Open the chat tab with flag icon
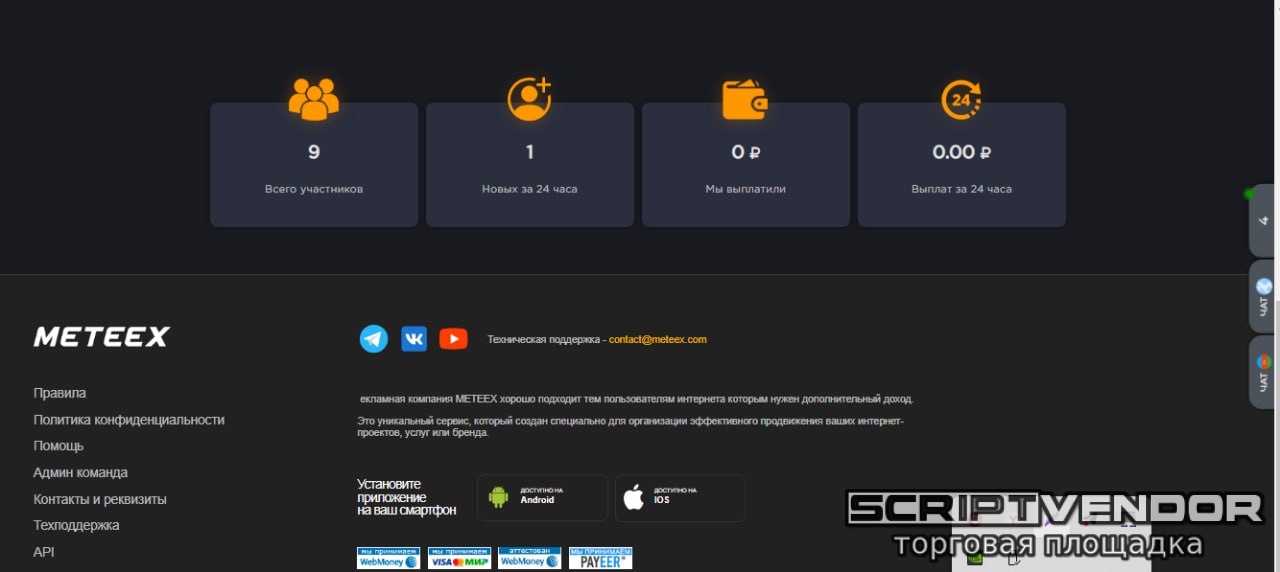The height and width of the screenshot is (572, 1280). point(1262,372)
